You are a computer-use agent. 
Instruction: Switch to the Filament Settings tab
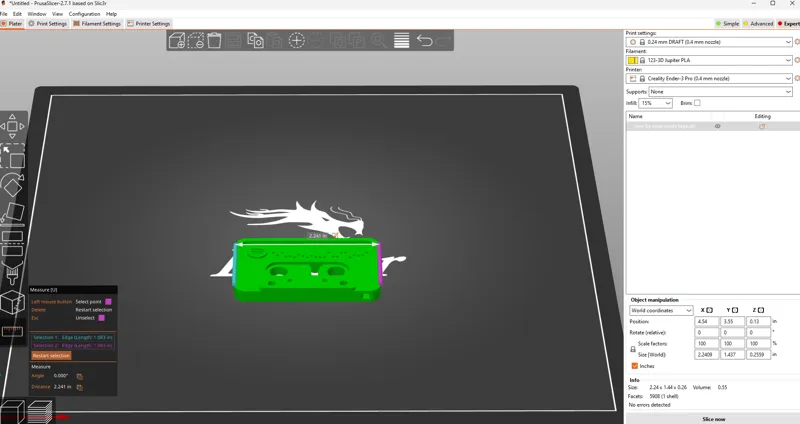click(97, 23)
